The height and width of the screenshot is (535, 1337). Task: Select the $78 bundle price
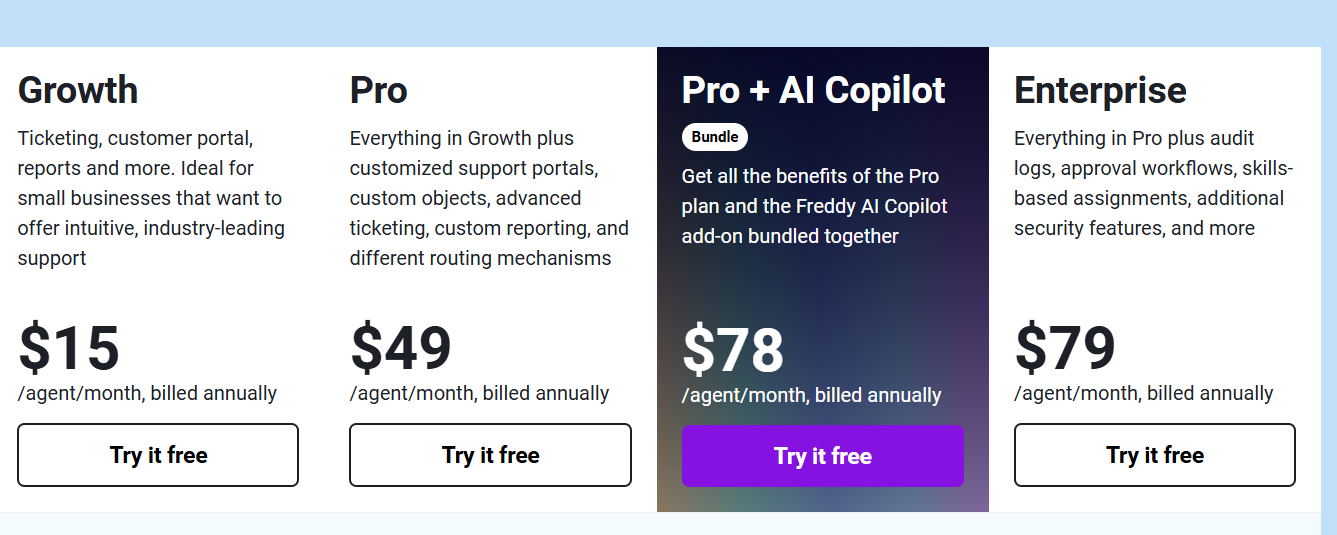[733, 350]
